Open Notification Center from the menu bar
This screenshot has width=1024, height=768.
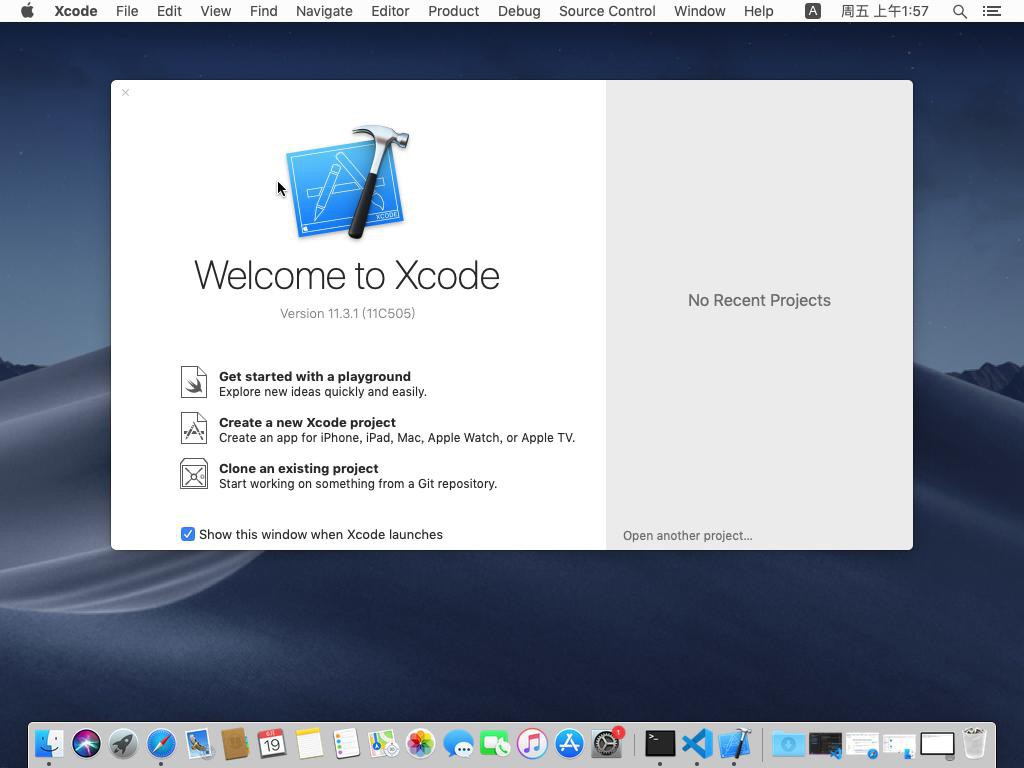click(991, 11)
